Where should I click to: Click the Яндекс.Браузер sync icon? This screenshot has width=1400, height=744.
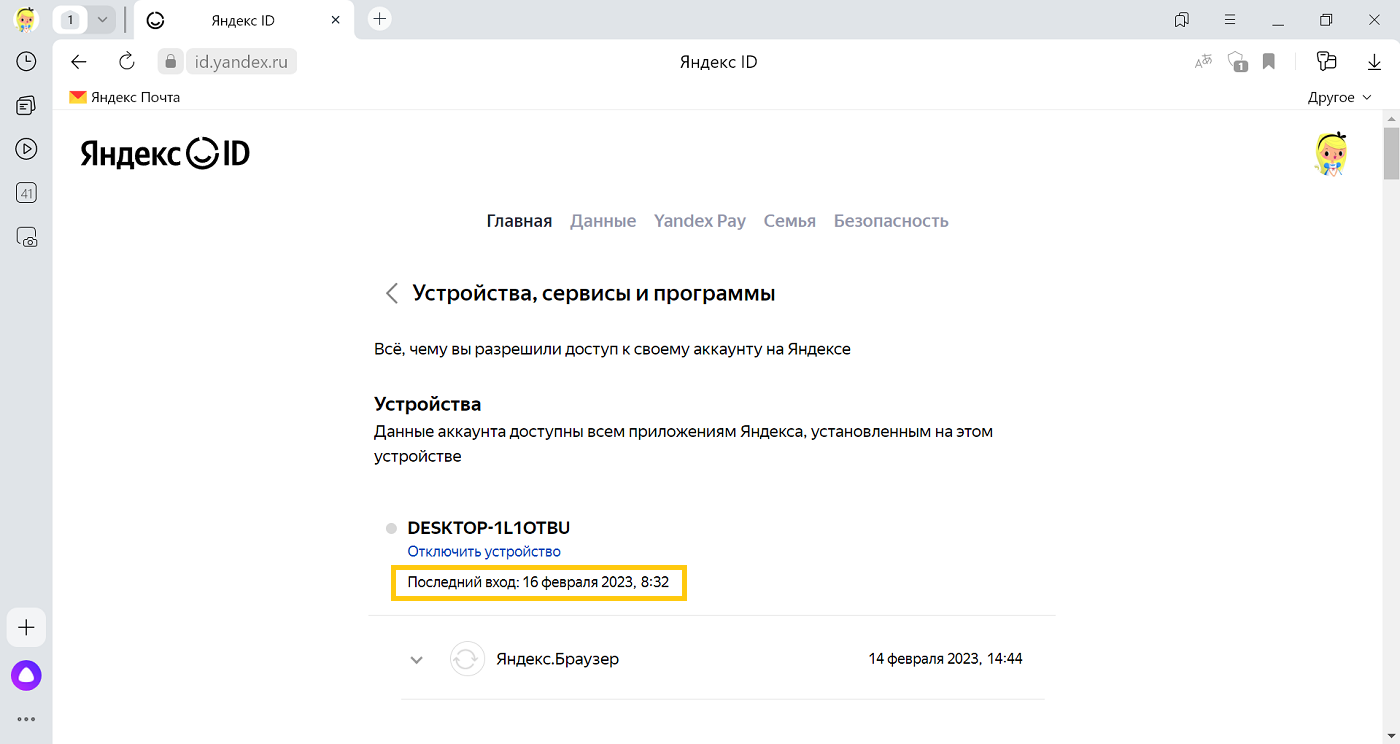(x=467, y=660)
